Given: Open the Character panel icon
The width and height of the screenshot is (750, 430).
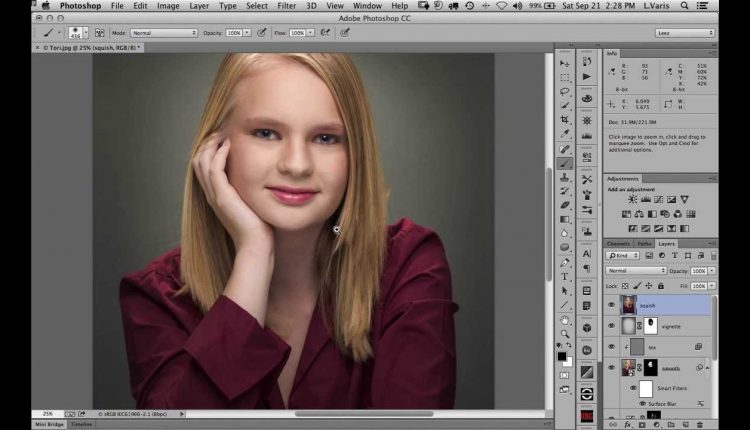Looking at the screenshot, I should 587,254.
